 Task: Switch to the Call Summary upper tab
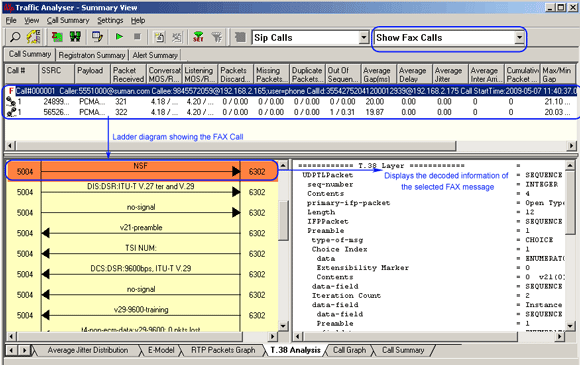[x=30, y=54]
